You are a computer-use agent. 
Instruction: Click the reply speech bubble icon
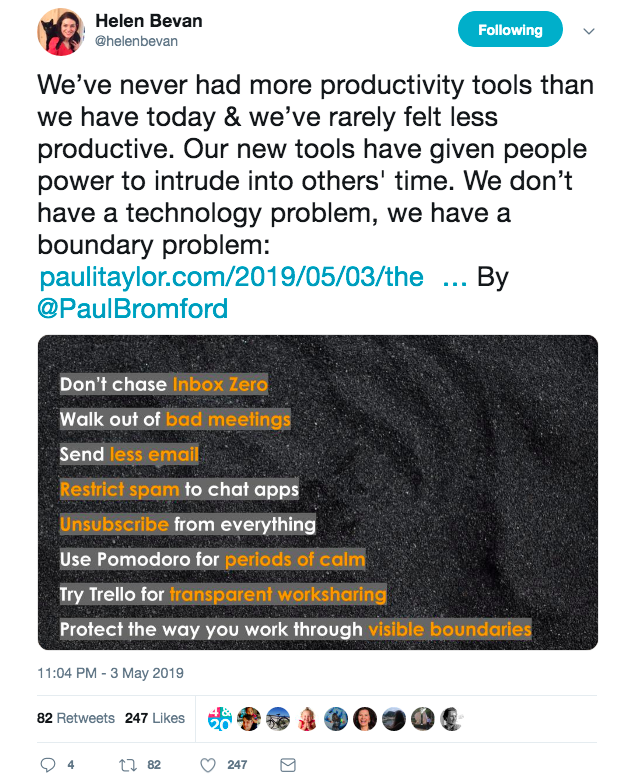click(48, 765)
